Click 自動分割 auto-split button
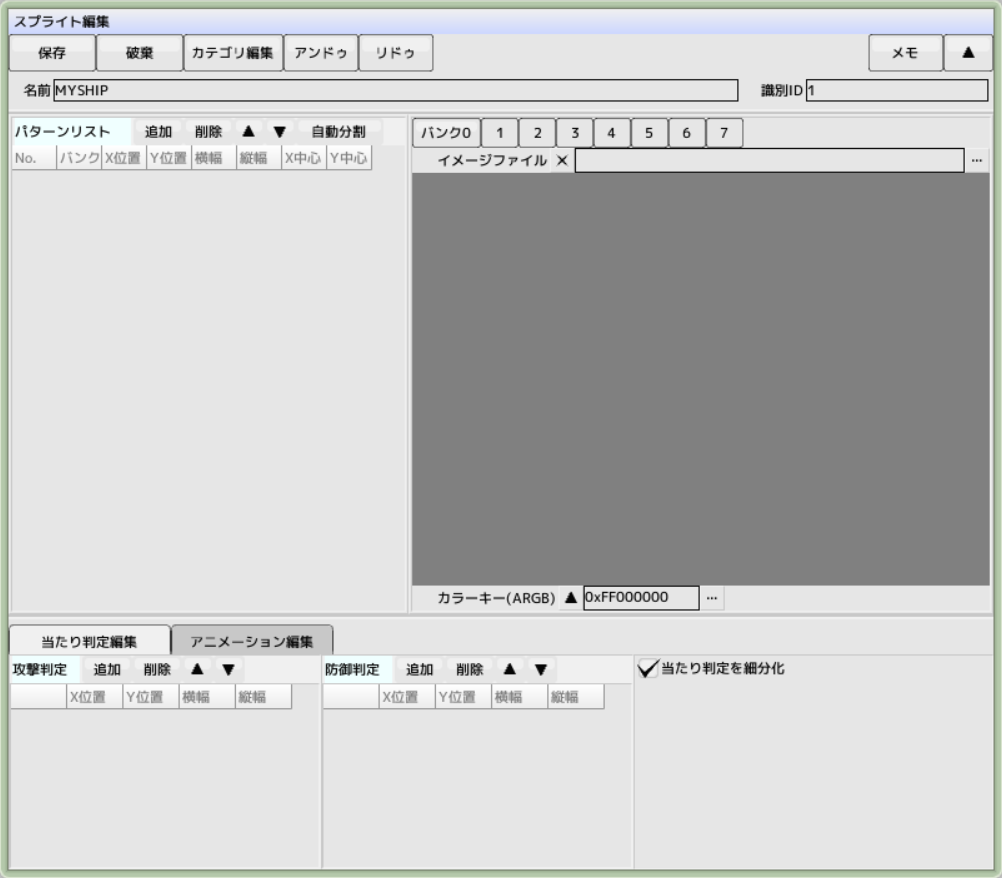Image resolution: width=1002 pixels, height=878 pixels. point(338,132)
